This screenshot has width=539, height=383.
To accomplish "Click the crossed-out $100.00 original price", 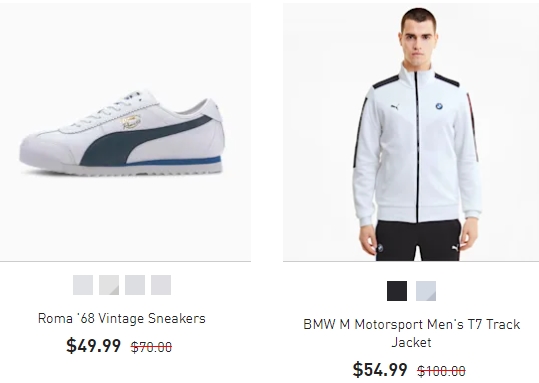I will pyautogui.click(x=441, y=371).
